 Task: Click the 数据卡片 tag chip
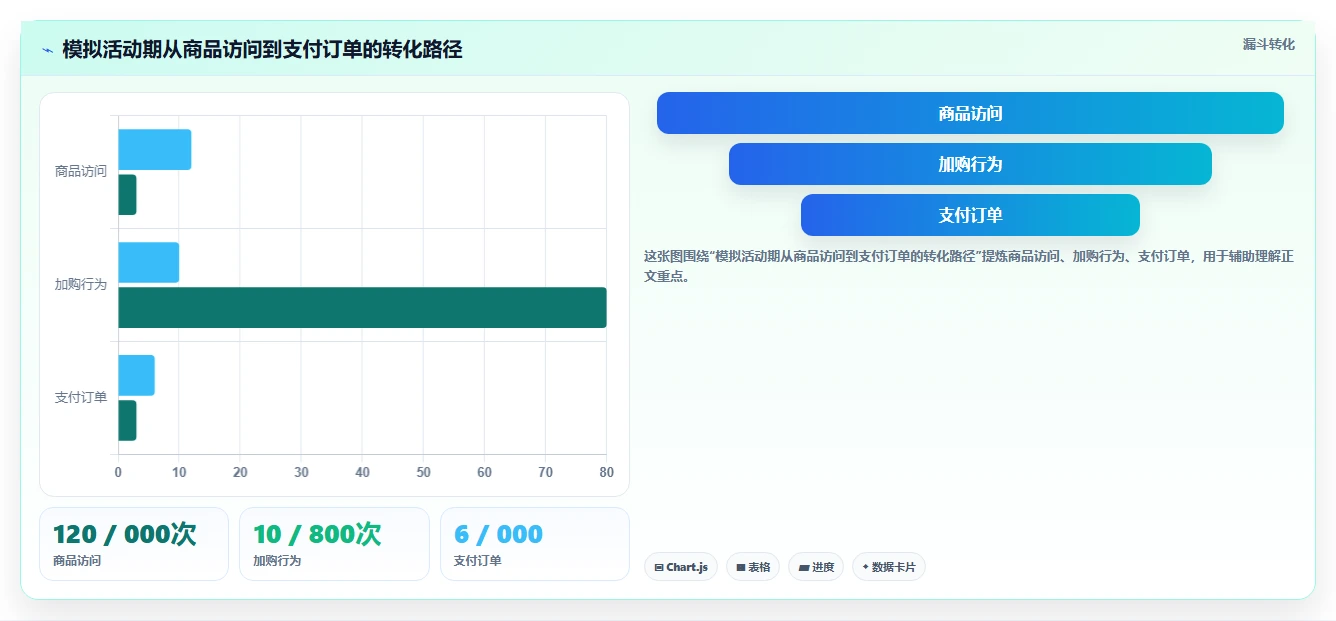pyautogui.click(x=889, y=567)
